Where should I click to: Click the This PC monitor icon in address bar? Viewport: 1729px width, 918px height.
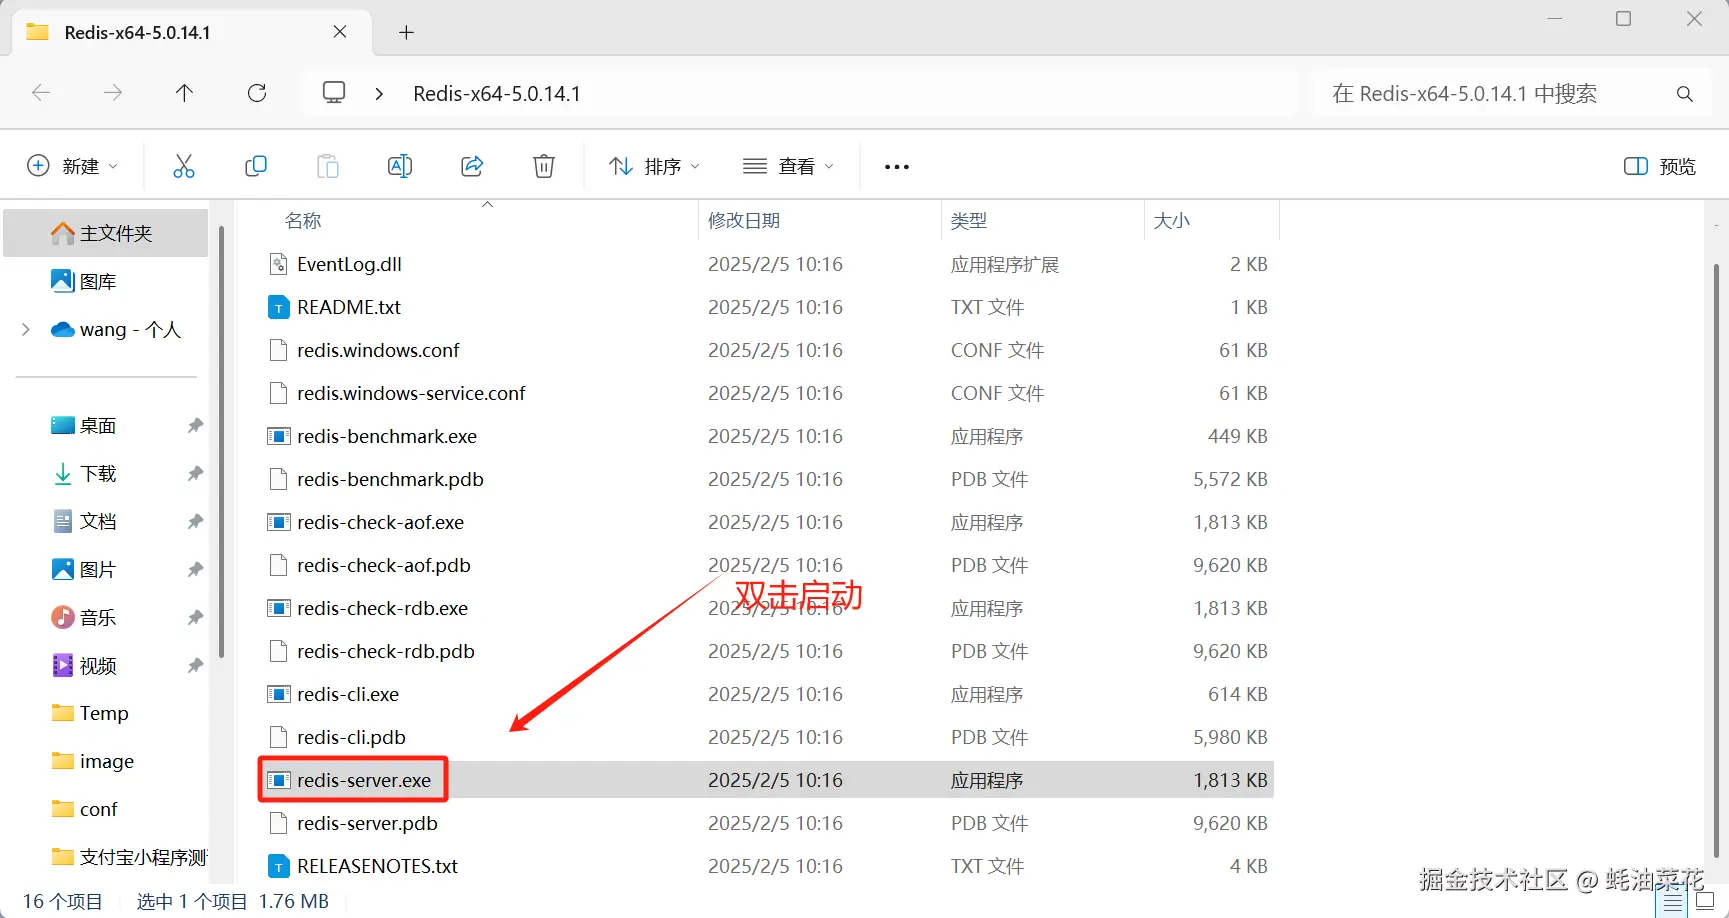pos(334,93)
